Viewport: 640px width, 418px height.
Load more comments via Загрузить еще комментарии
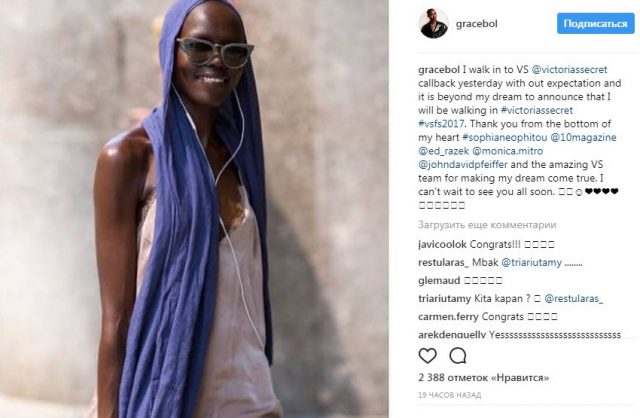point(487,225)
